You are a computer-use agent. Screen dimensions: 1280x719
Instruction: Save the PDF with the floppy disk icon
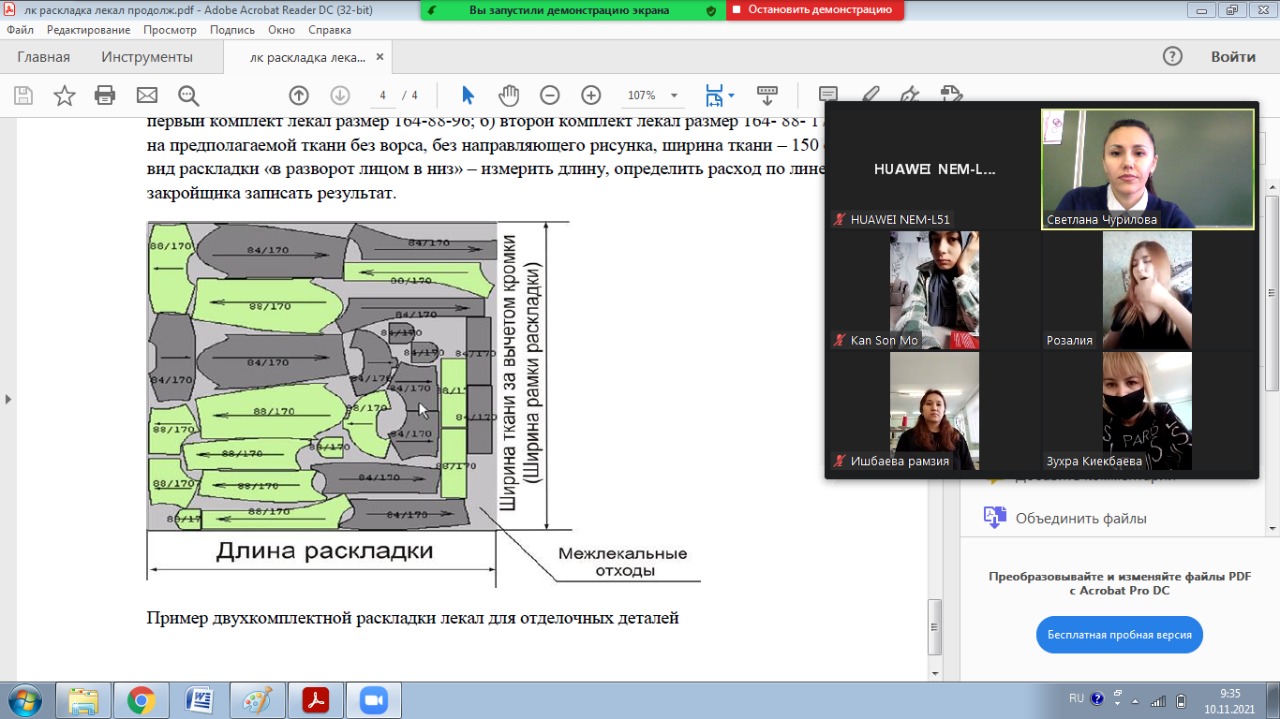coord(23,96)
